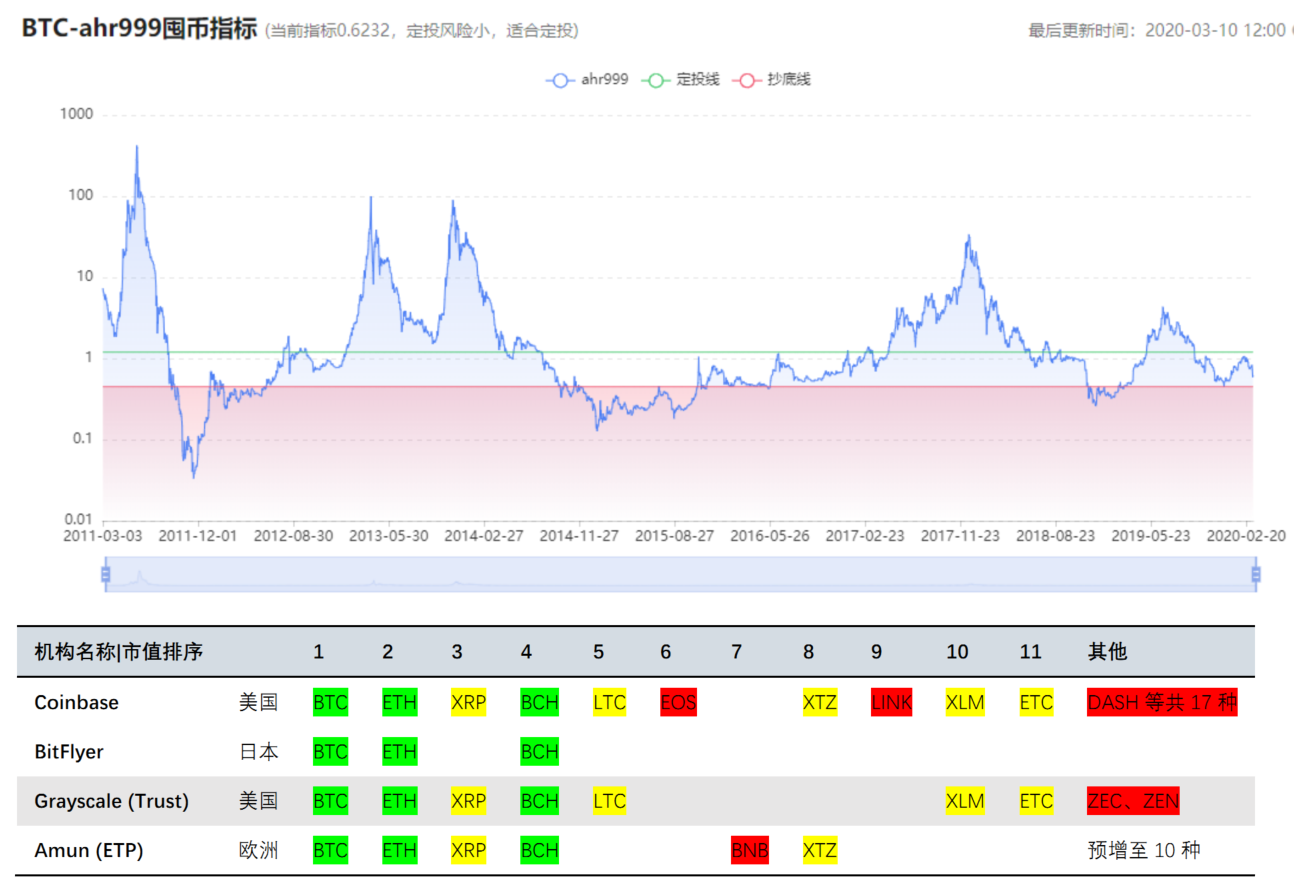Click the XRP cell in the Amun row
Screen dimensions: 1294x892
(x=468, y=851)
